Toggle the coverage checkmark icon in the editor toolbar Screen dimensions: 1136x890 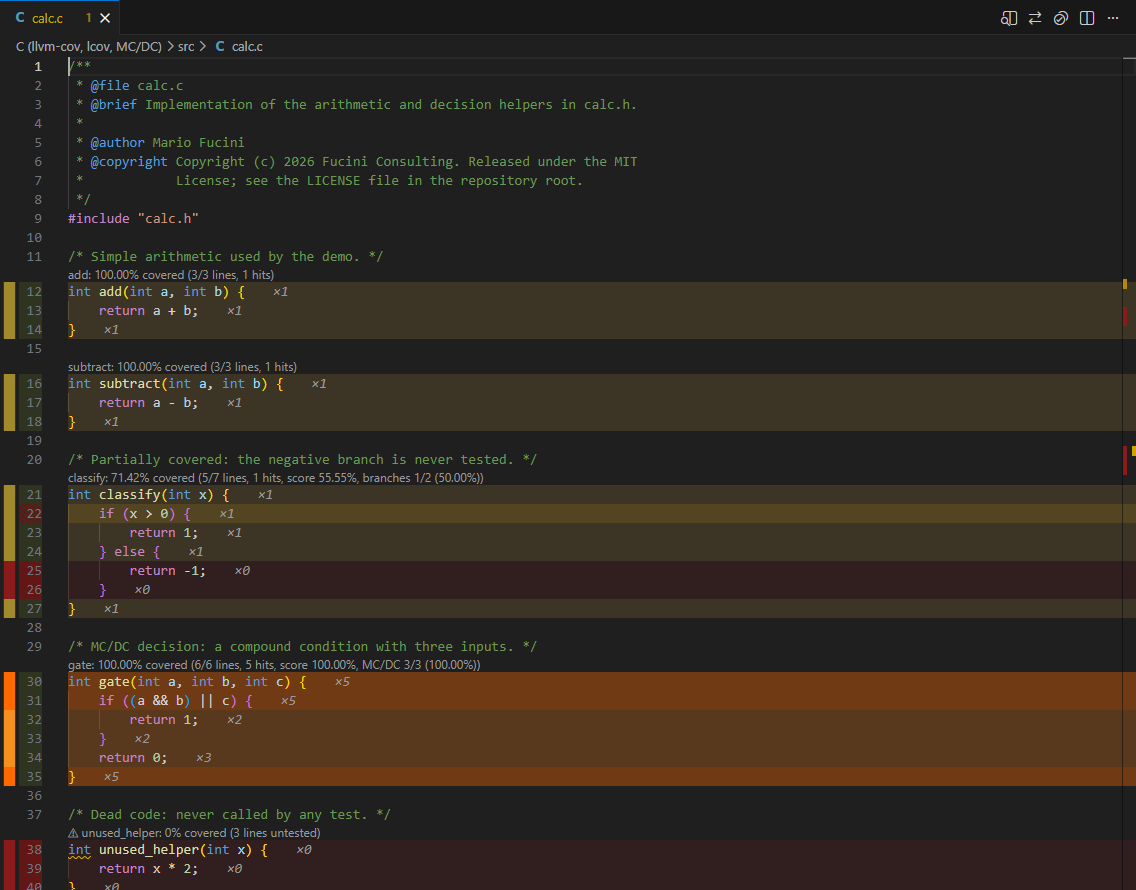[x=1061, y=18]
